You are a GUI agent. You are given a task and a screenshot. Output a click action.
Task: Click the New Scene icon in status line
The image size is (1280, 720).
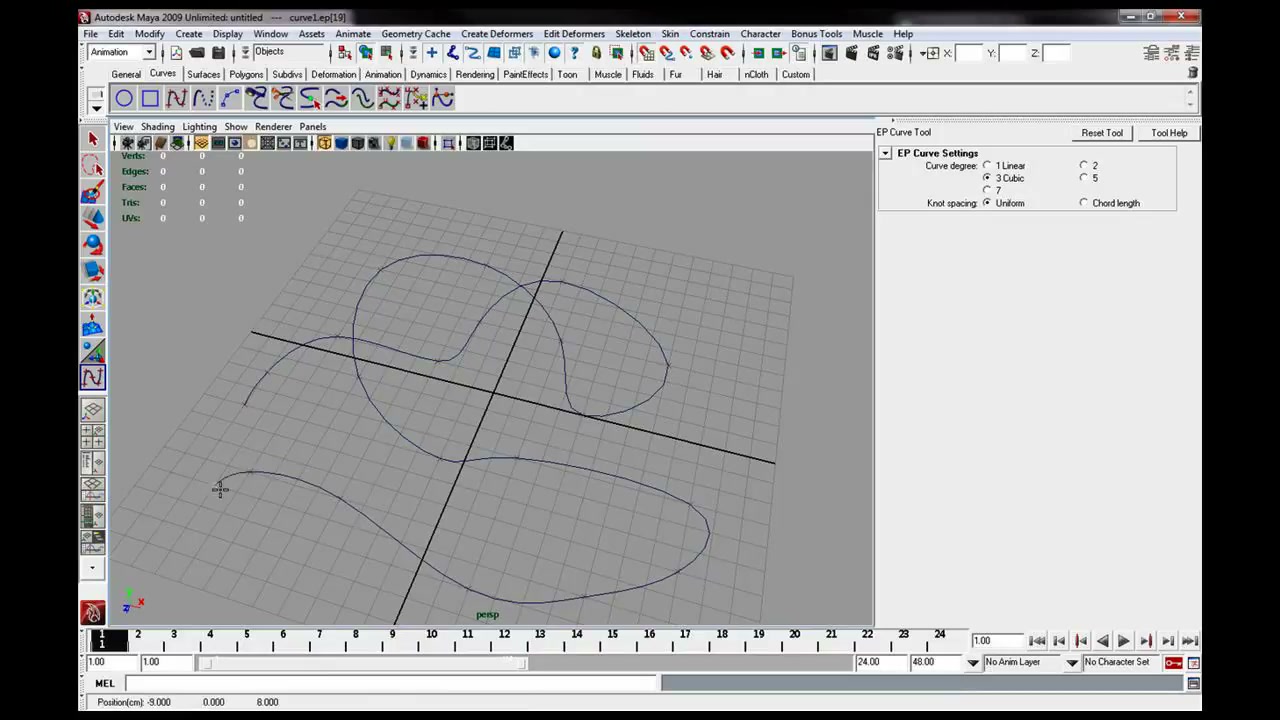pos(177,53)
